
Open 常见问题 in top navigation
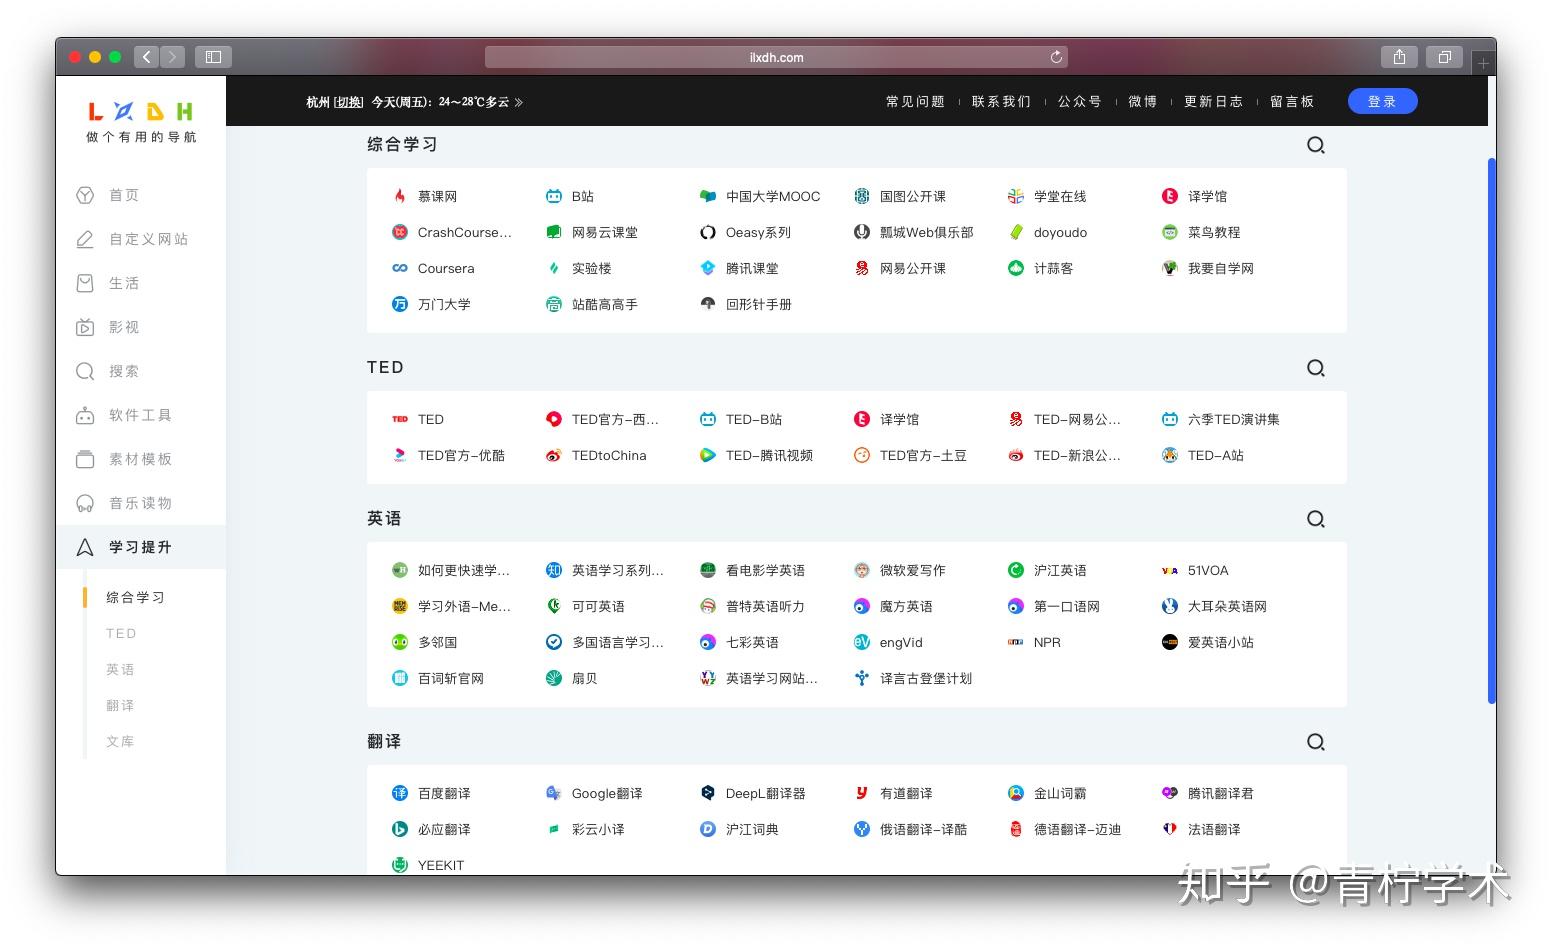[915, 101]
